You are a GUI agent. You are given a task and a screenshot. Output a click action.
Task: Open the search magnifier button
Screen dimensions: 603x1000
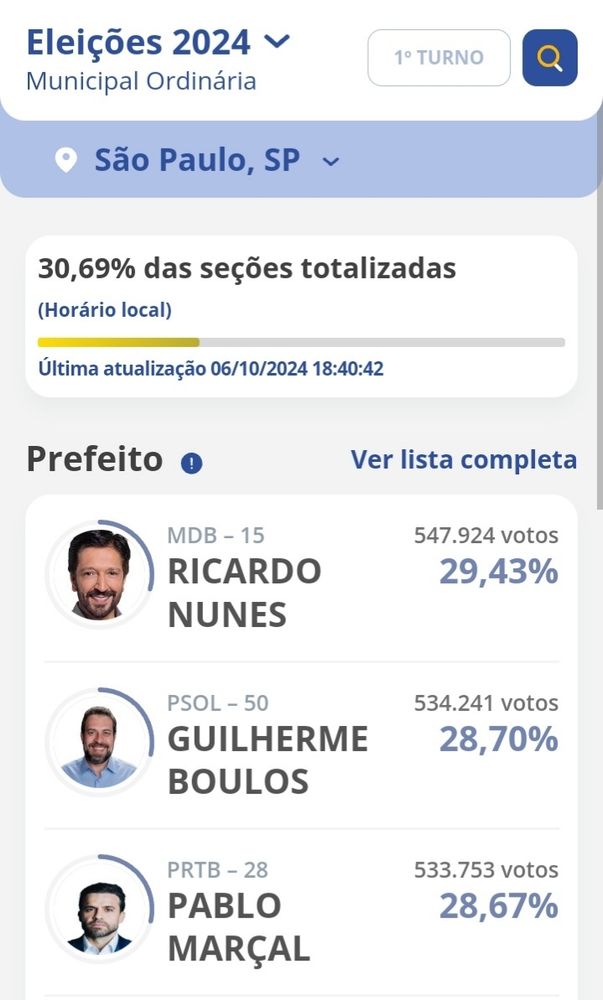click(549, 57)
